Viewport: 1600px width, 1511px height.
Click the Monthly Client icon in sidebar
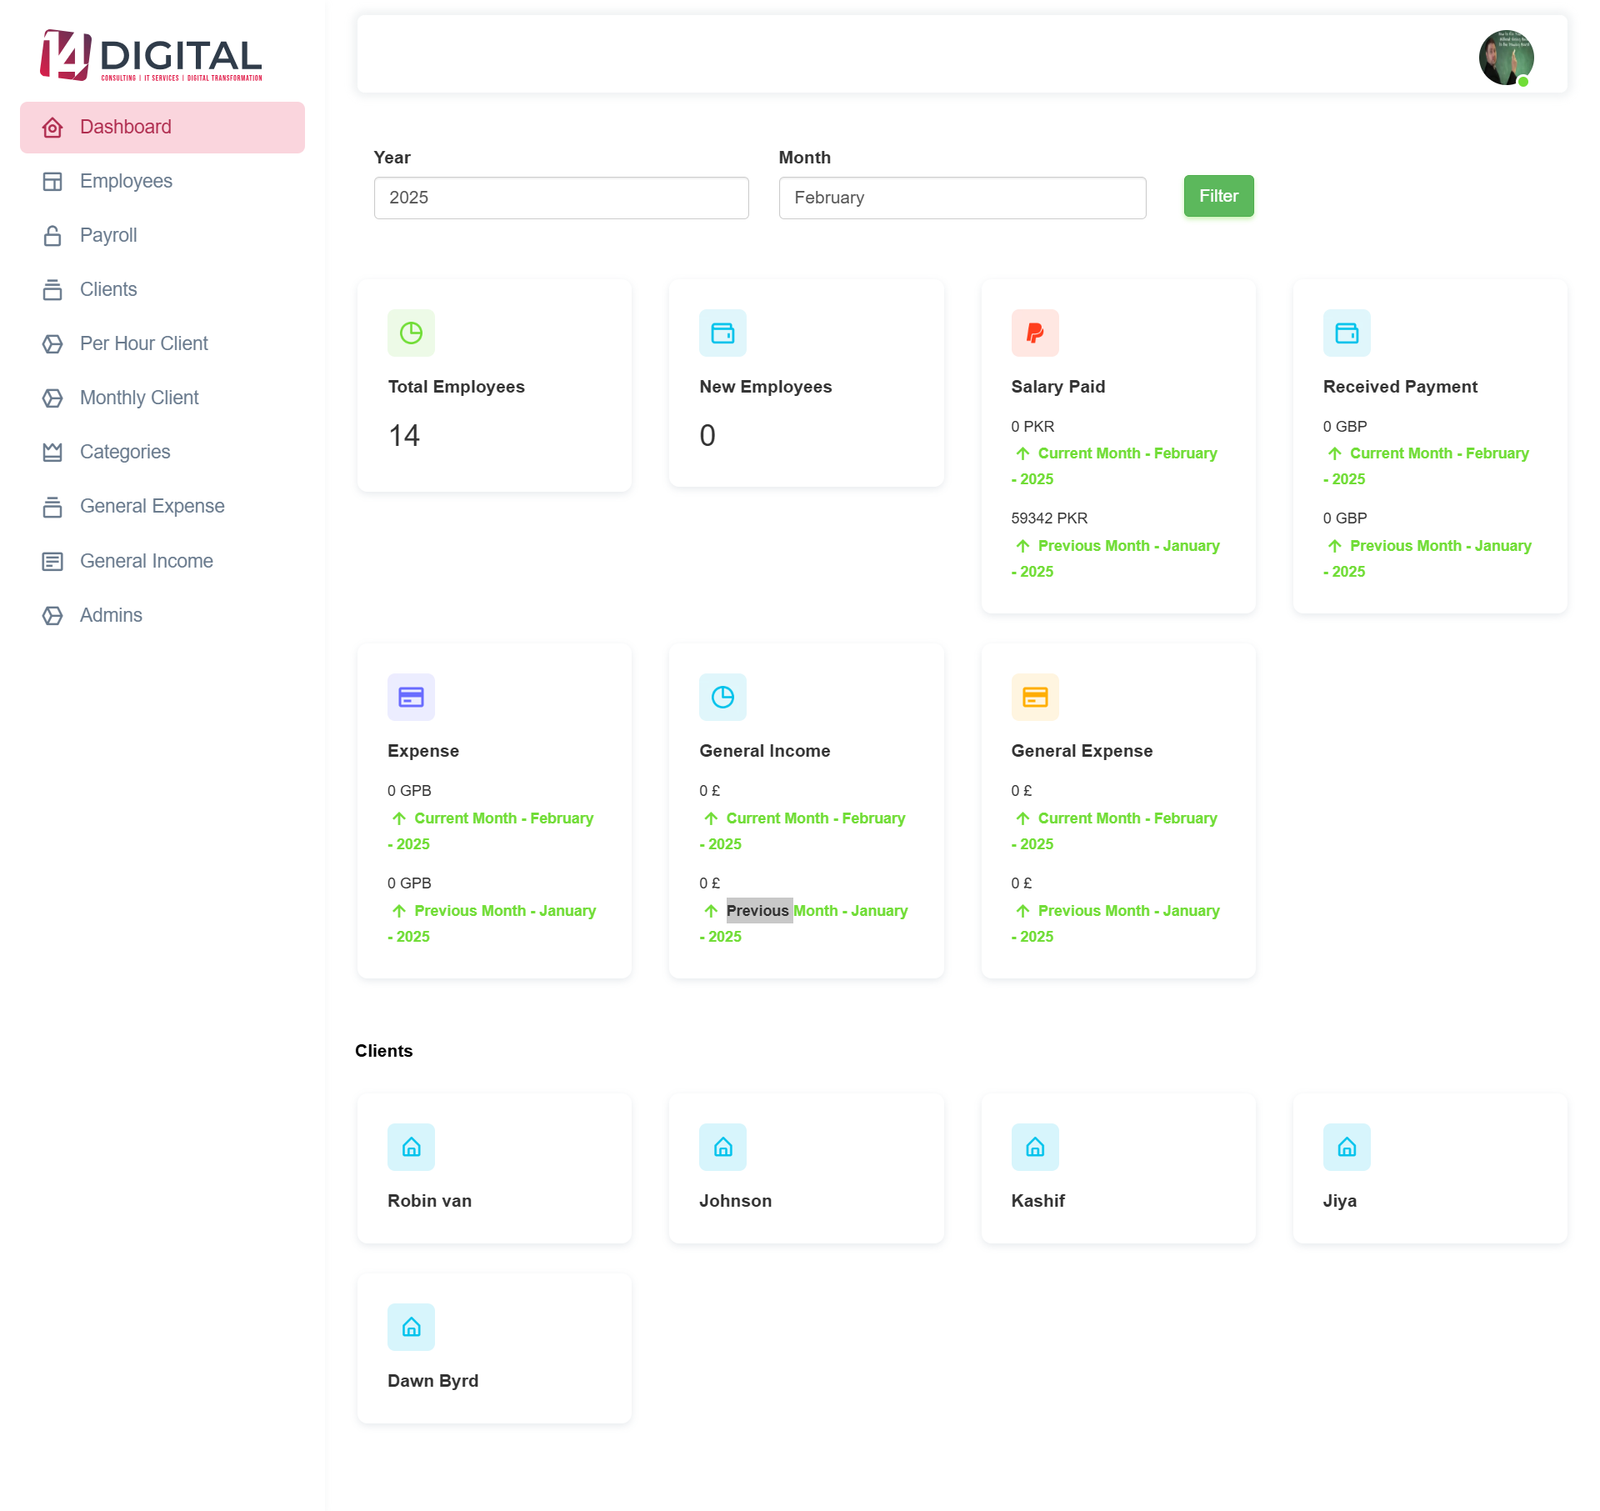(x=53, y=398)
